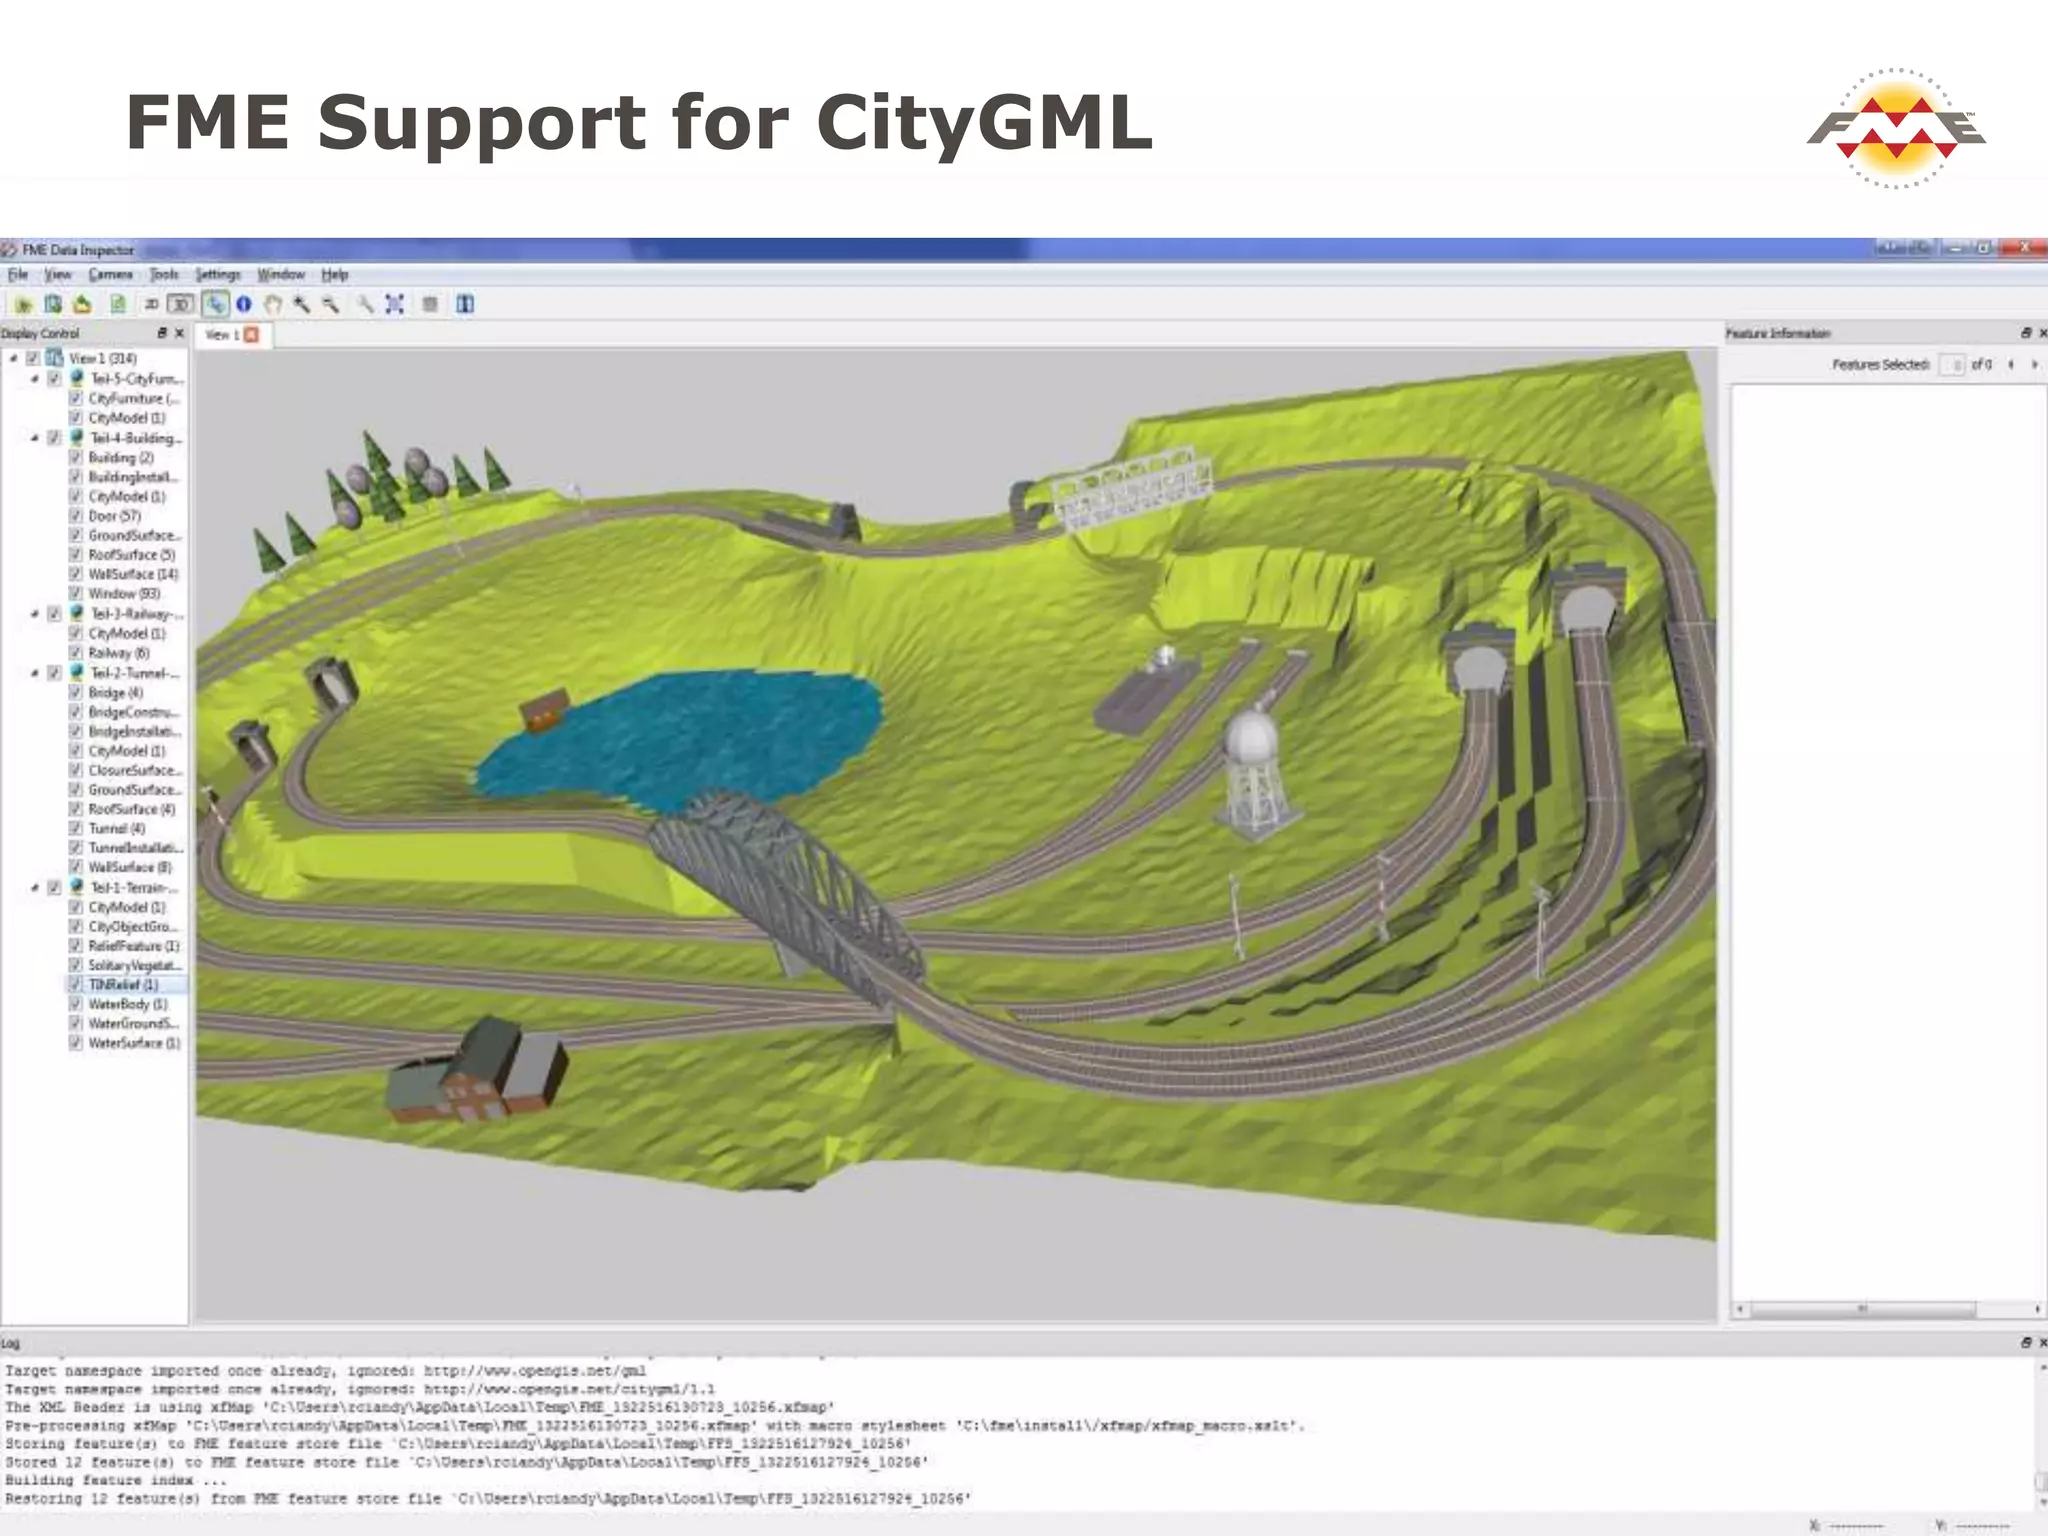The image size is (2048, 1536).
Task: Click the greyed-out zoom selected icon
Action: tap(366, 304)
